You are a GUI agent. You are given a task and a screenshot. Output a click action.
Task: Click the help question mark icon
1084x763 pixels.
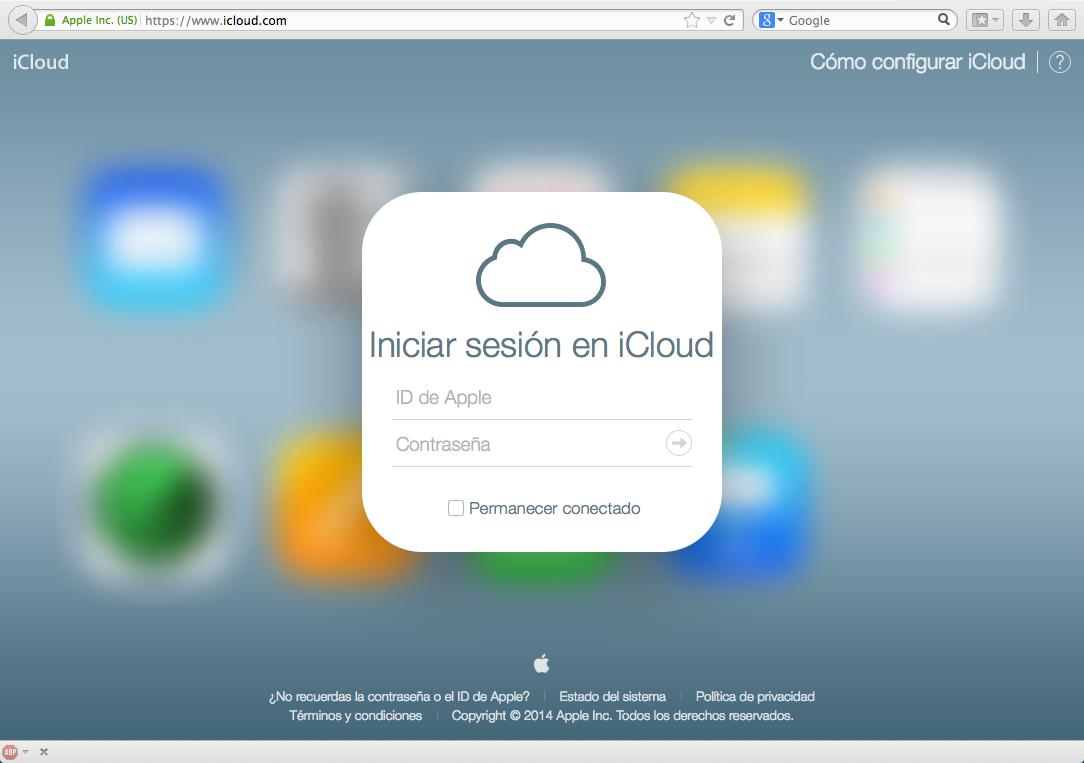pos(1060,62)
